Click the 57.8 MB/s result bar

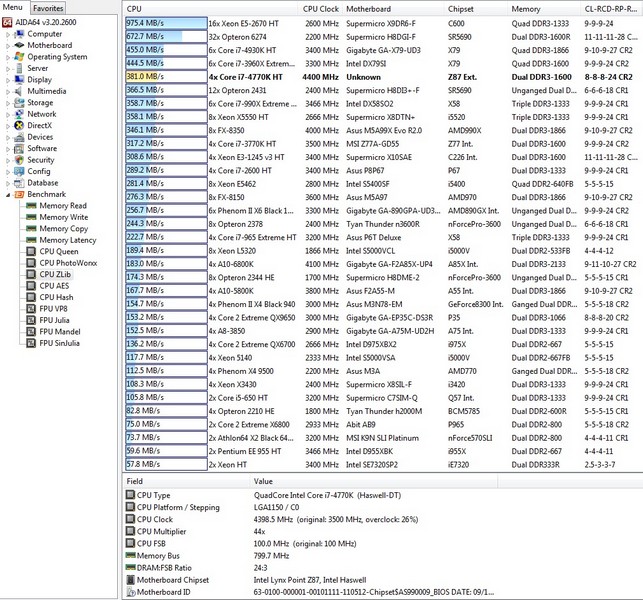pyautogui.click(x=166, y=464)
